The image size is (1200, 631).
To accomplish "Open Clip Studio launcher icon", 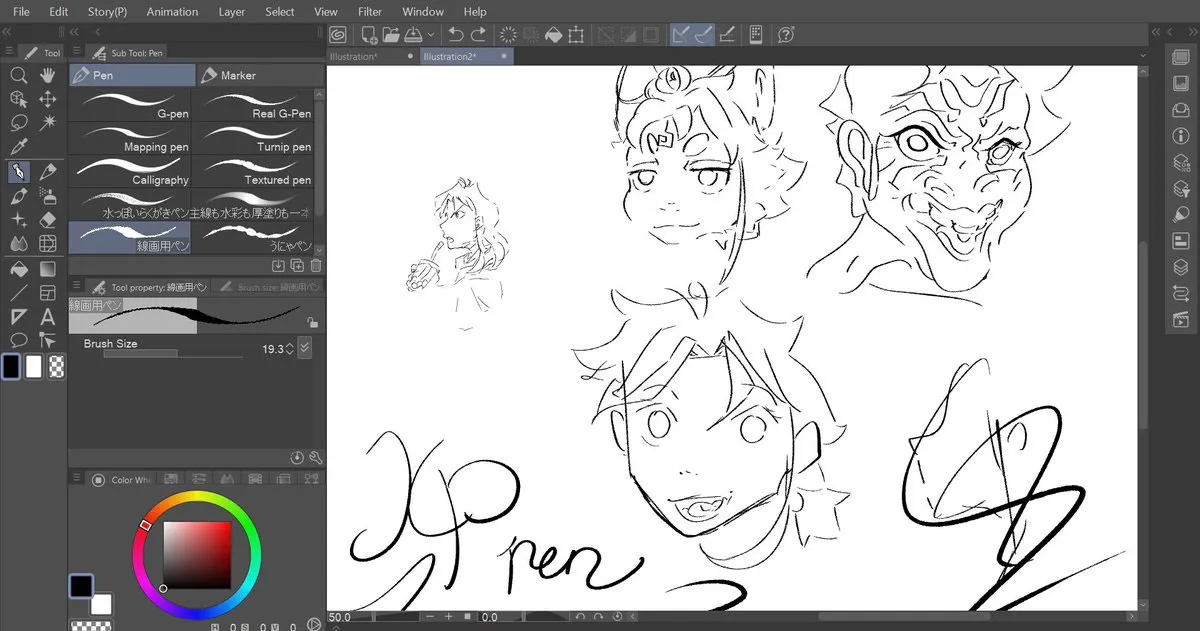I will (338, 35).
